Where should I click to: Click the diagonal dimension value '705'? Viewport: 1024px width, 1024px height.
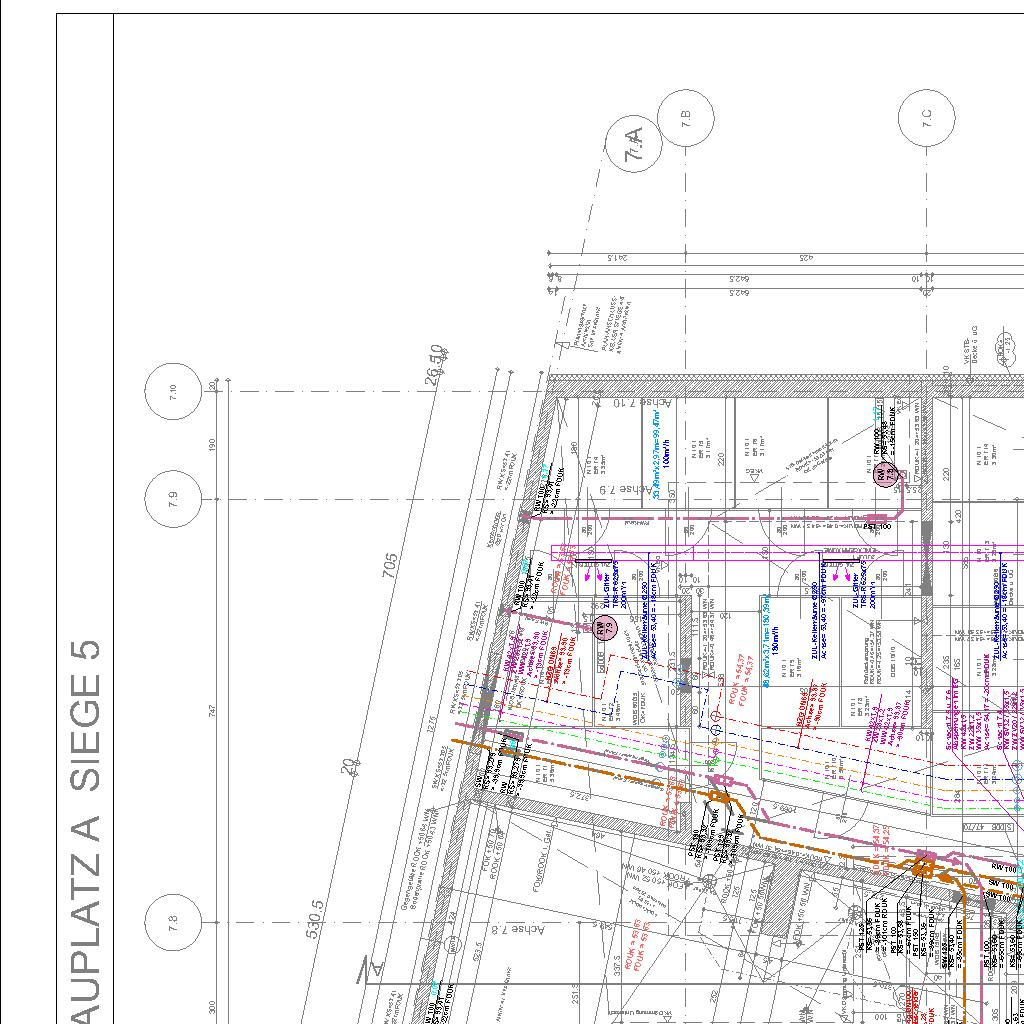pos(389,566)
